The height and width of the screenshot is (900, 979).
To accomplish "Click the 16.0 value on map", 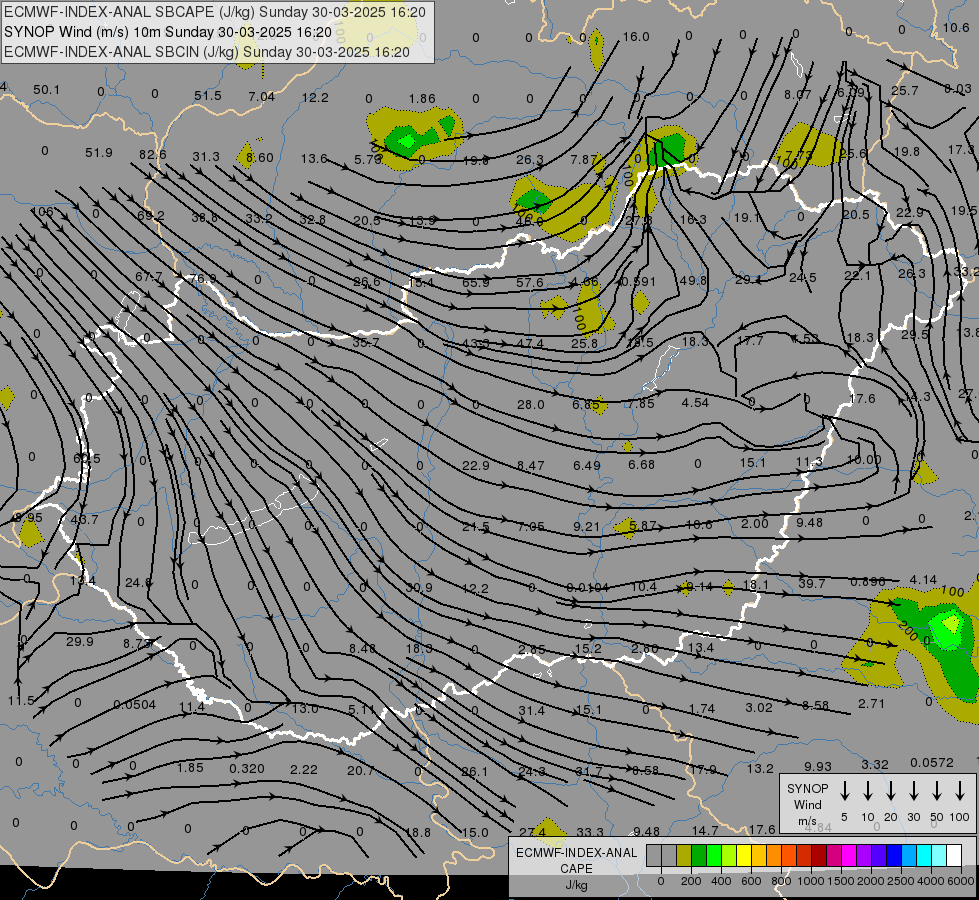I will point(636,37).
